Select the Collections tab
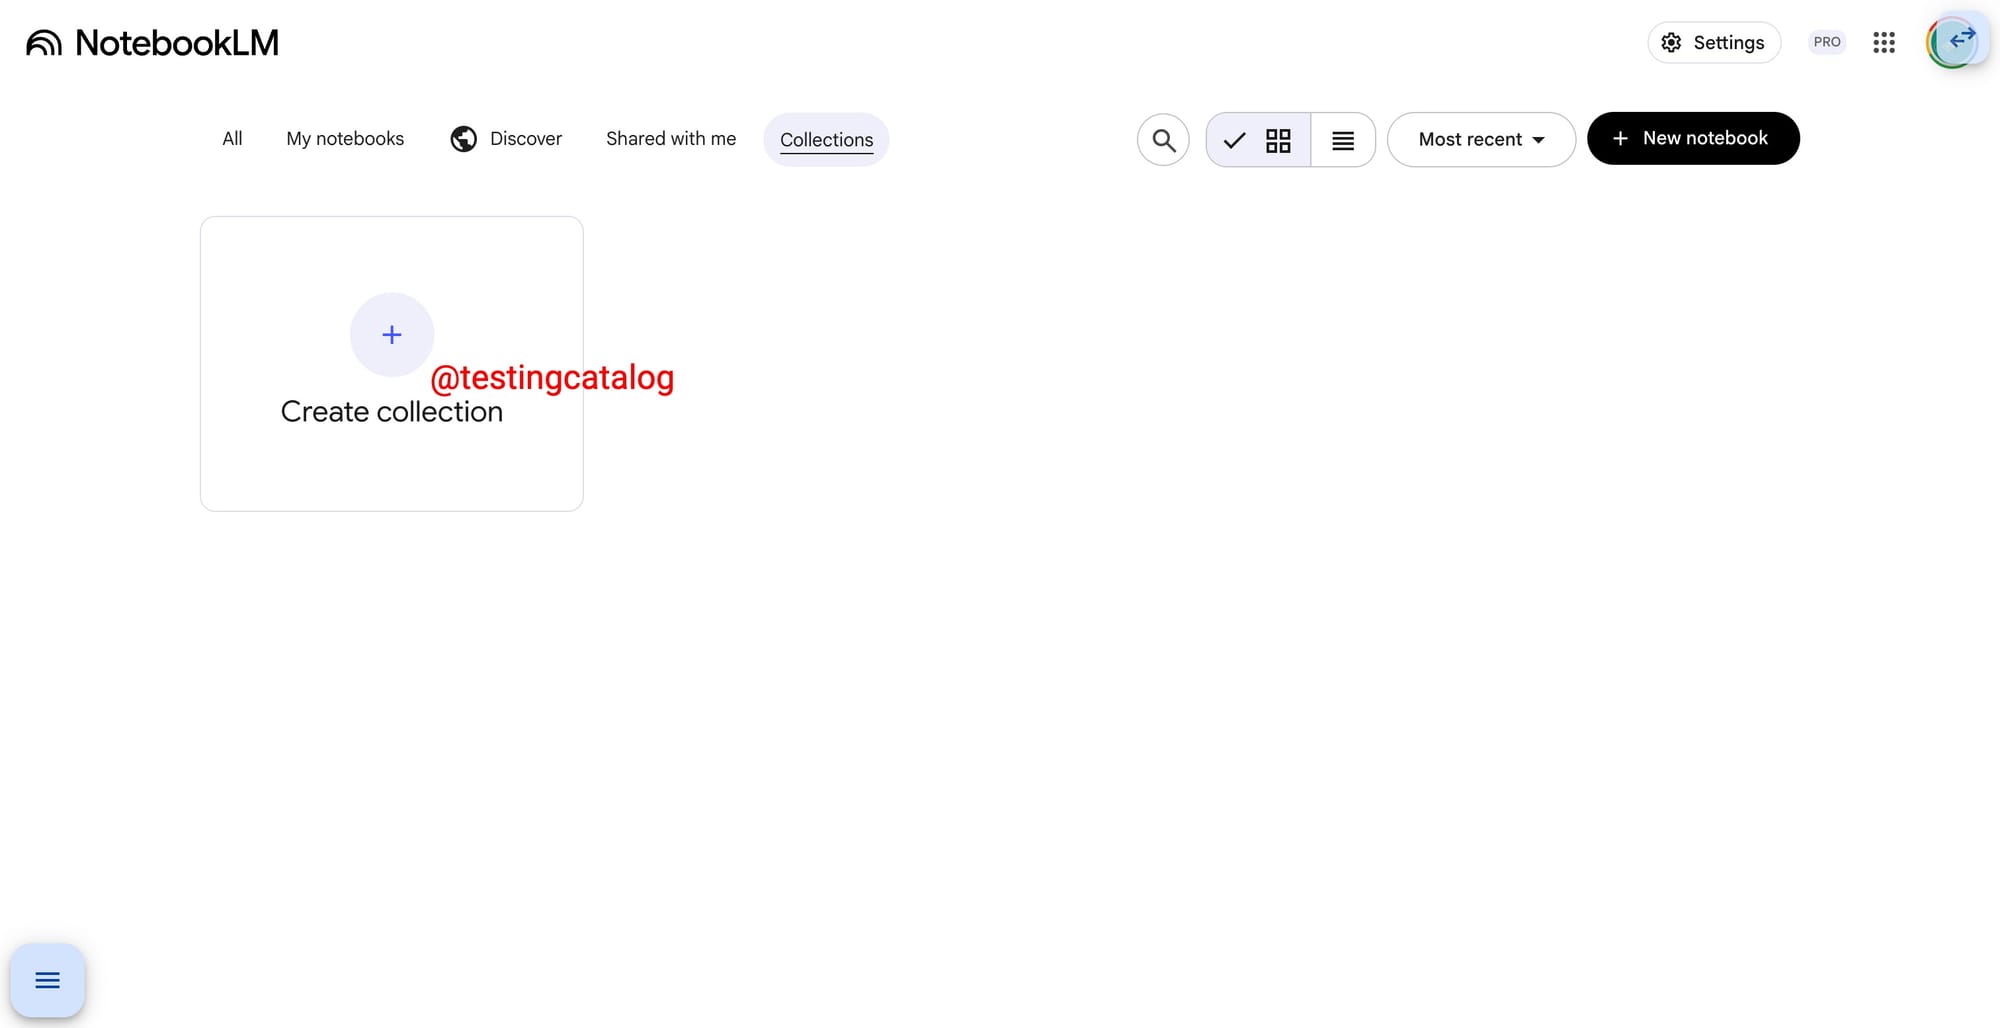2000x1028 pixels. coord(826,140)
